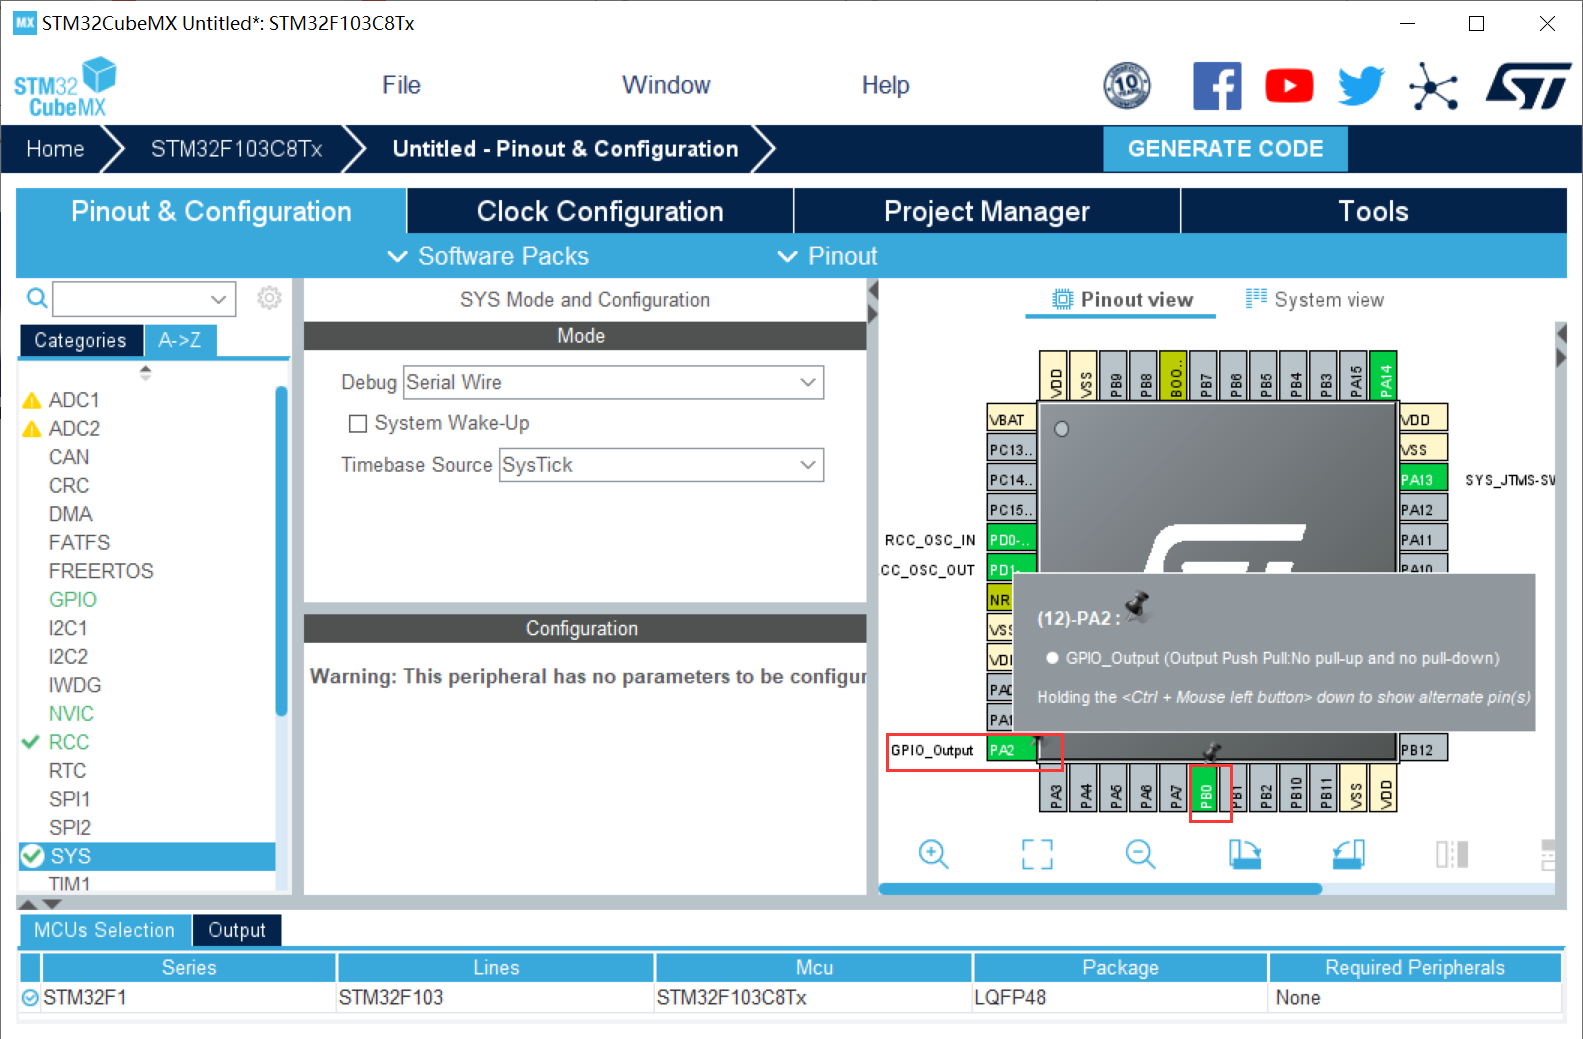Select the PB0 pin on the chip
The width and height of the screenshot is (1583, 1039).
tap(1204, 789)
